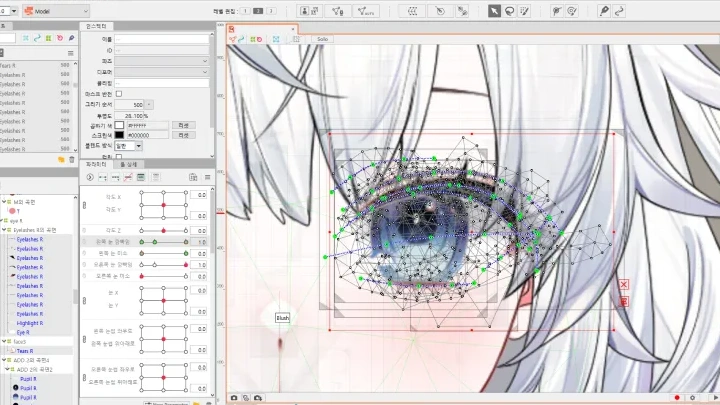Image resolution: width=720 pixels, height=405 pixels.
Task: Select Tears R row in draw order list
Action: (x=37, y=66)
